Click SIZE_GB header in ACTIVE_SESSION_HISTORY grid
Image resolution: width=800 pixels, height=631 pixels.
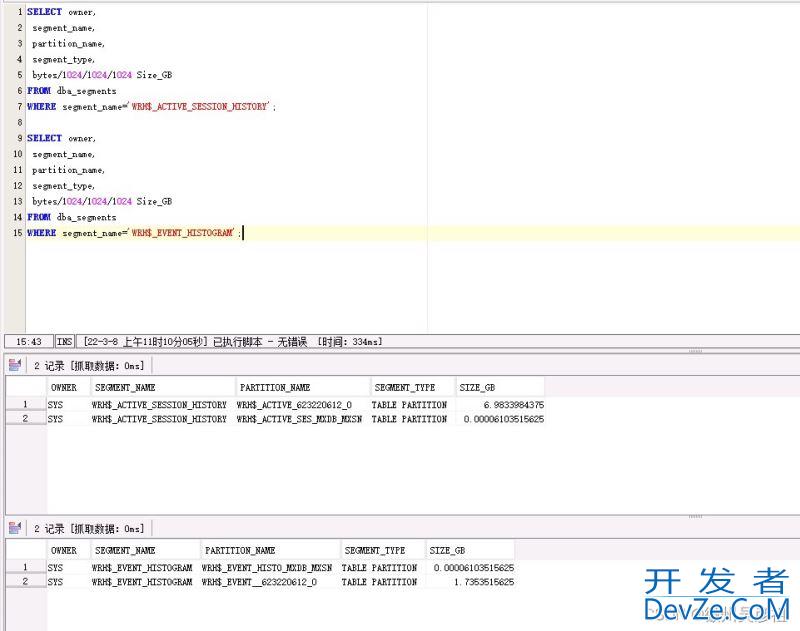[x=500, y=387]
